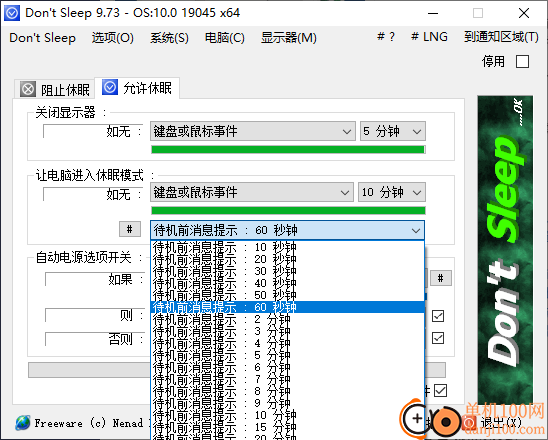
Task: Click the 关闭显示器 green progress bar
Action: (x=288, y=150)
